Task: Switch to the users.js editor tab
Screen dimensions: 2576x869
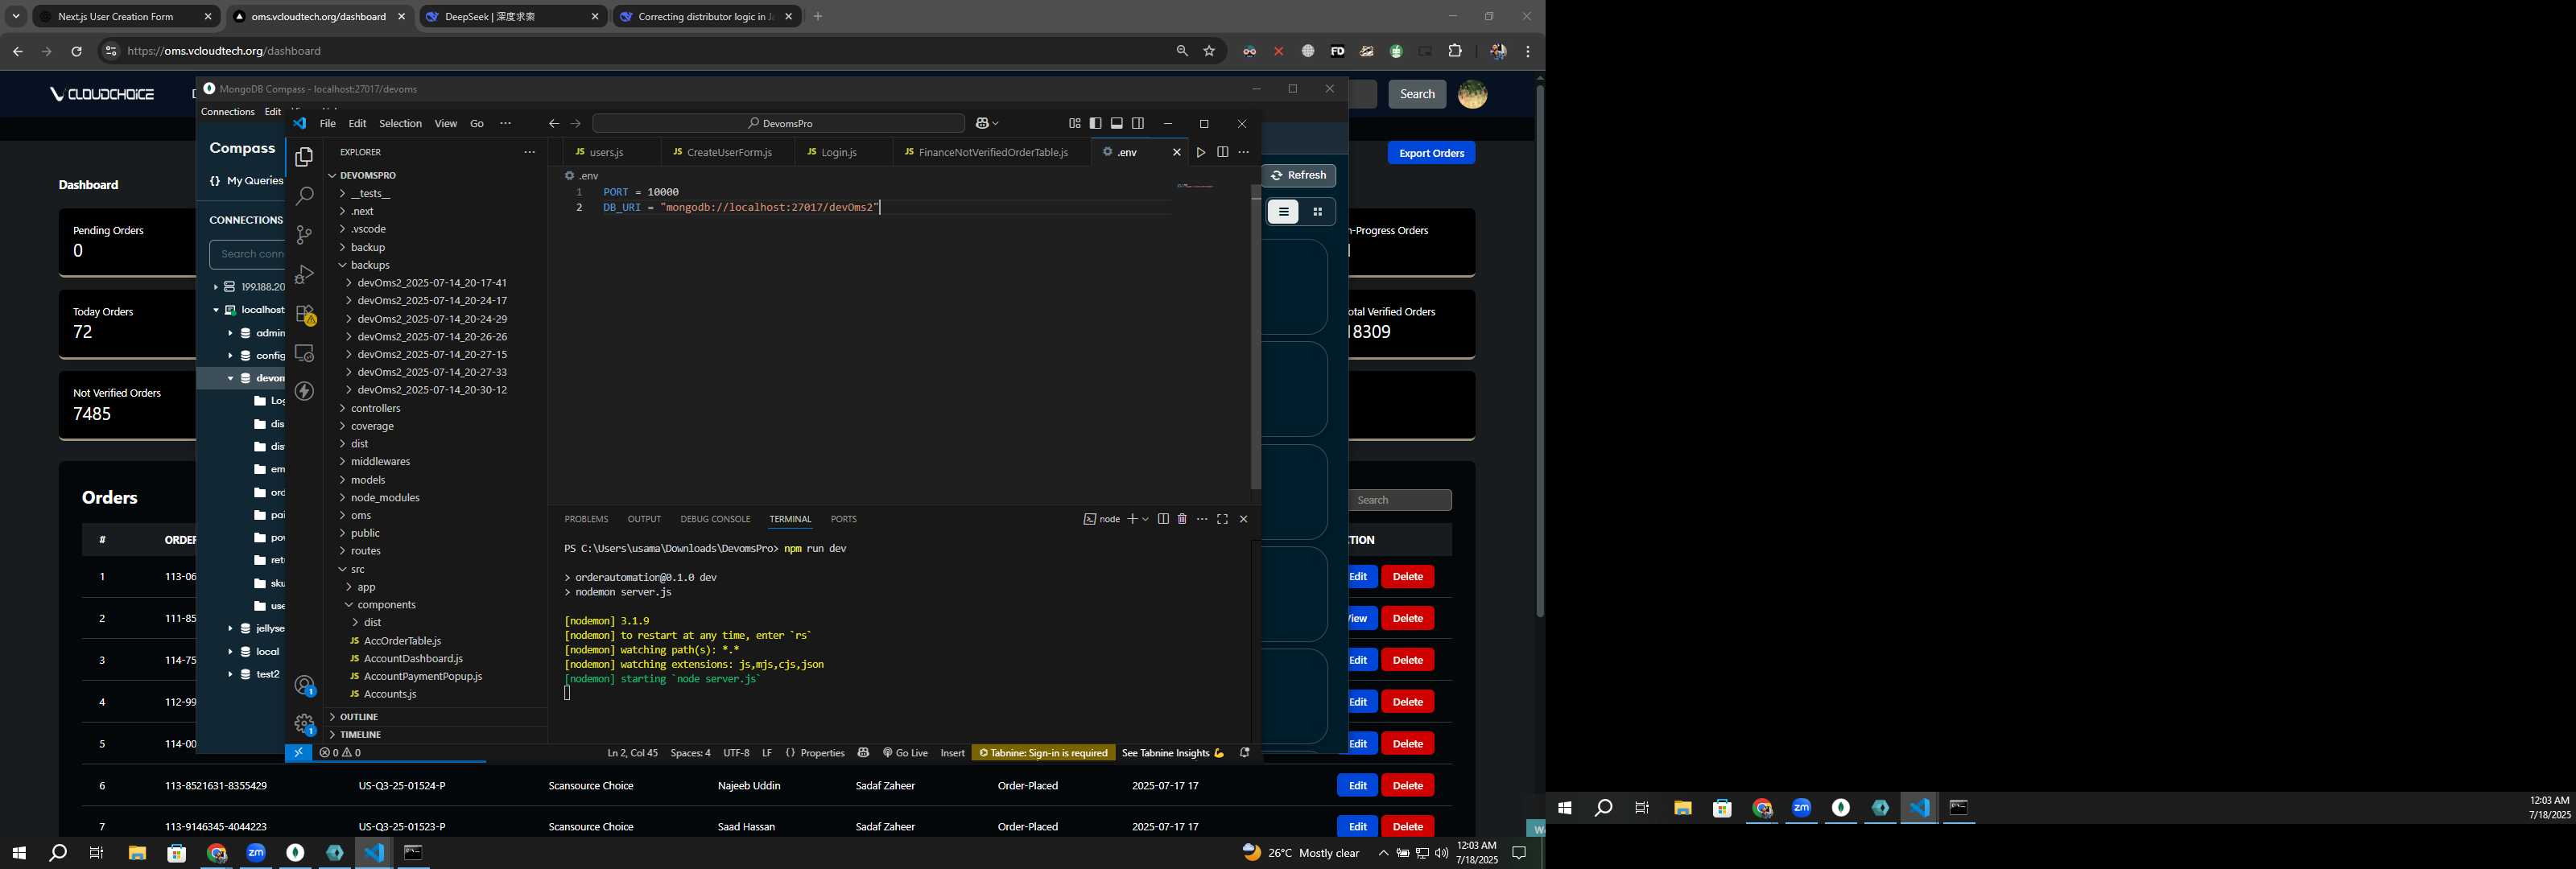Action: point(605,152)
